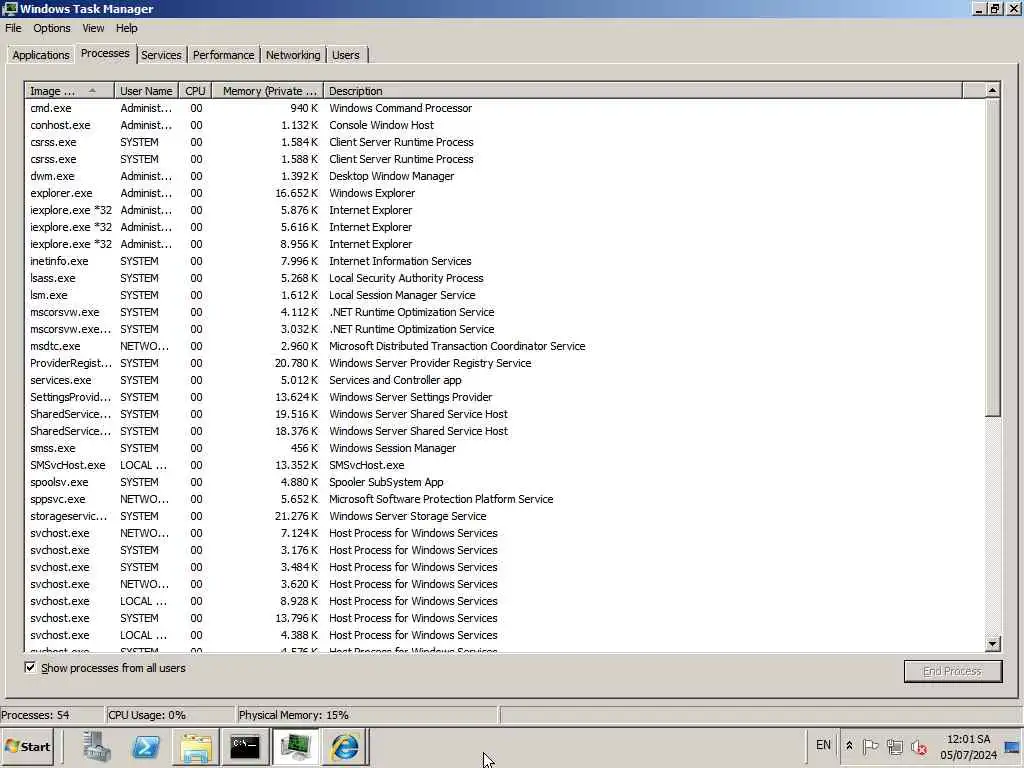Click the Processes: 54 status bar entry
The image size is (1024, 768).
coord(52,714)
